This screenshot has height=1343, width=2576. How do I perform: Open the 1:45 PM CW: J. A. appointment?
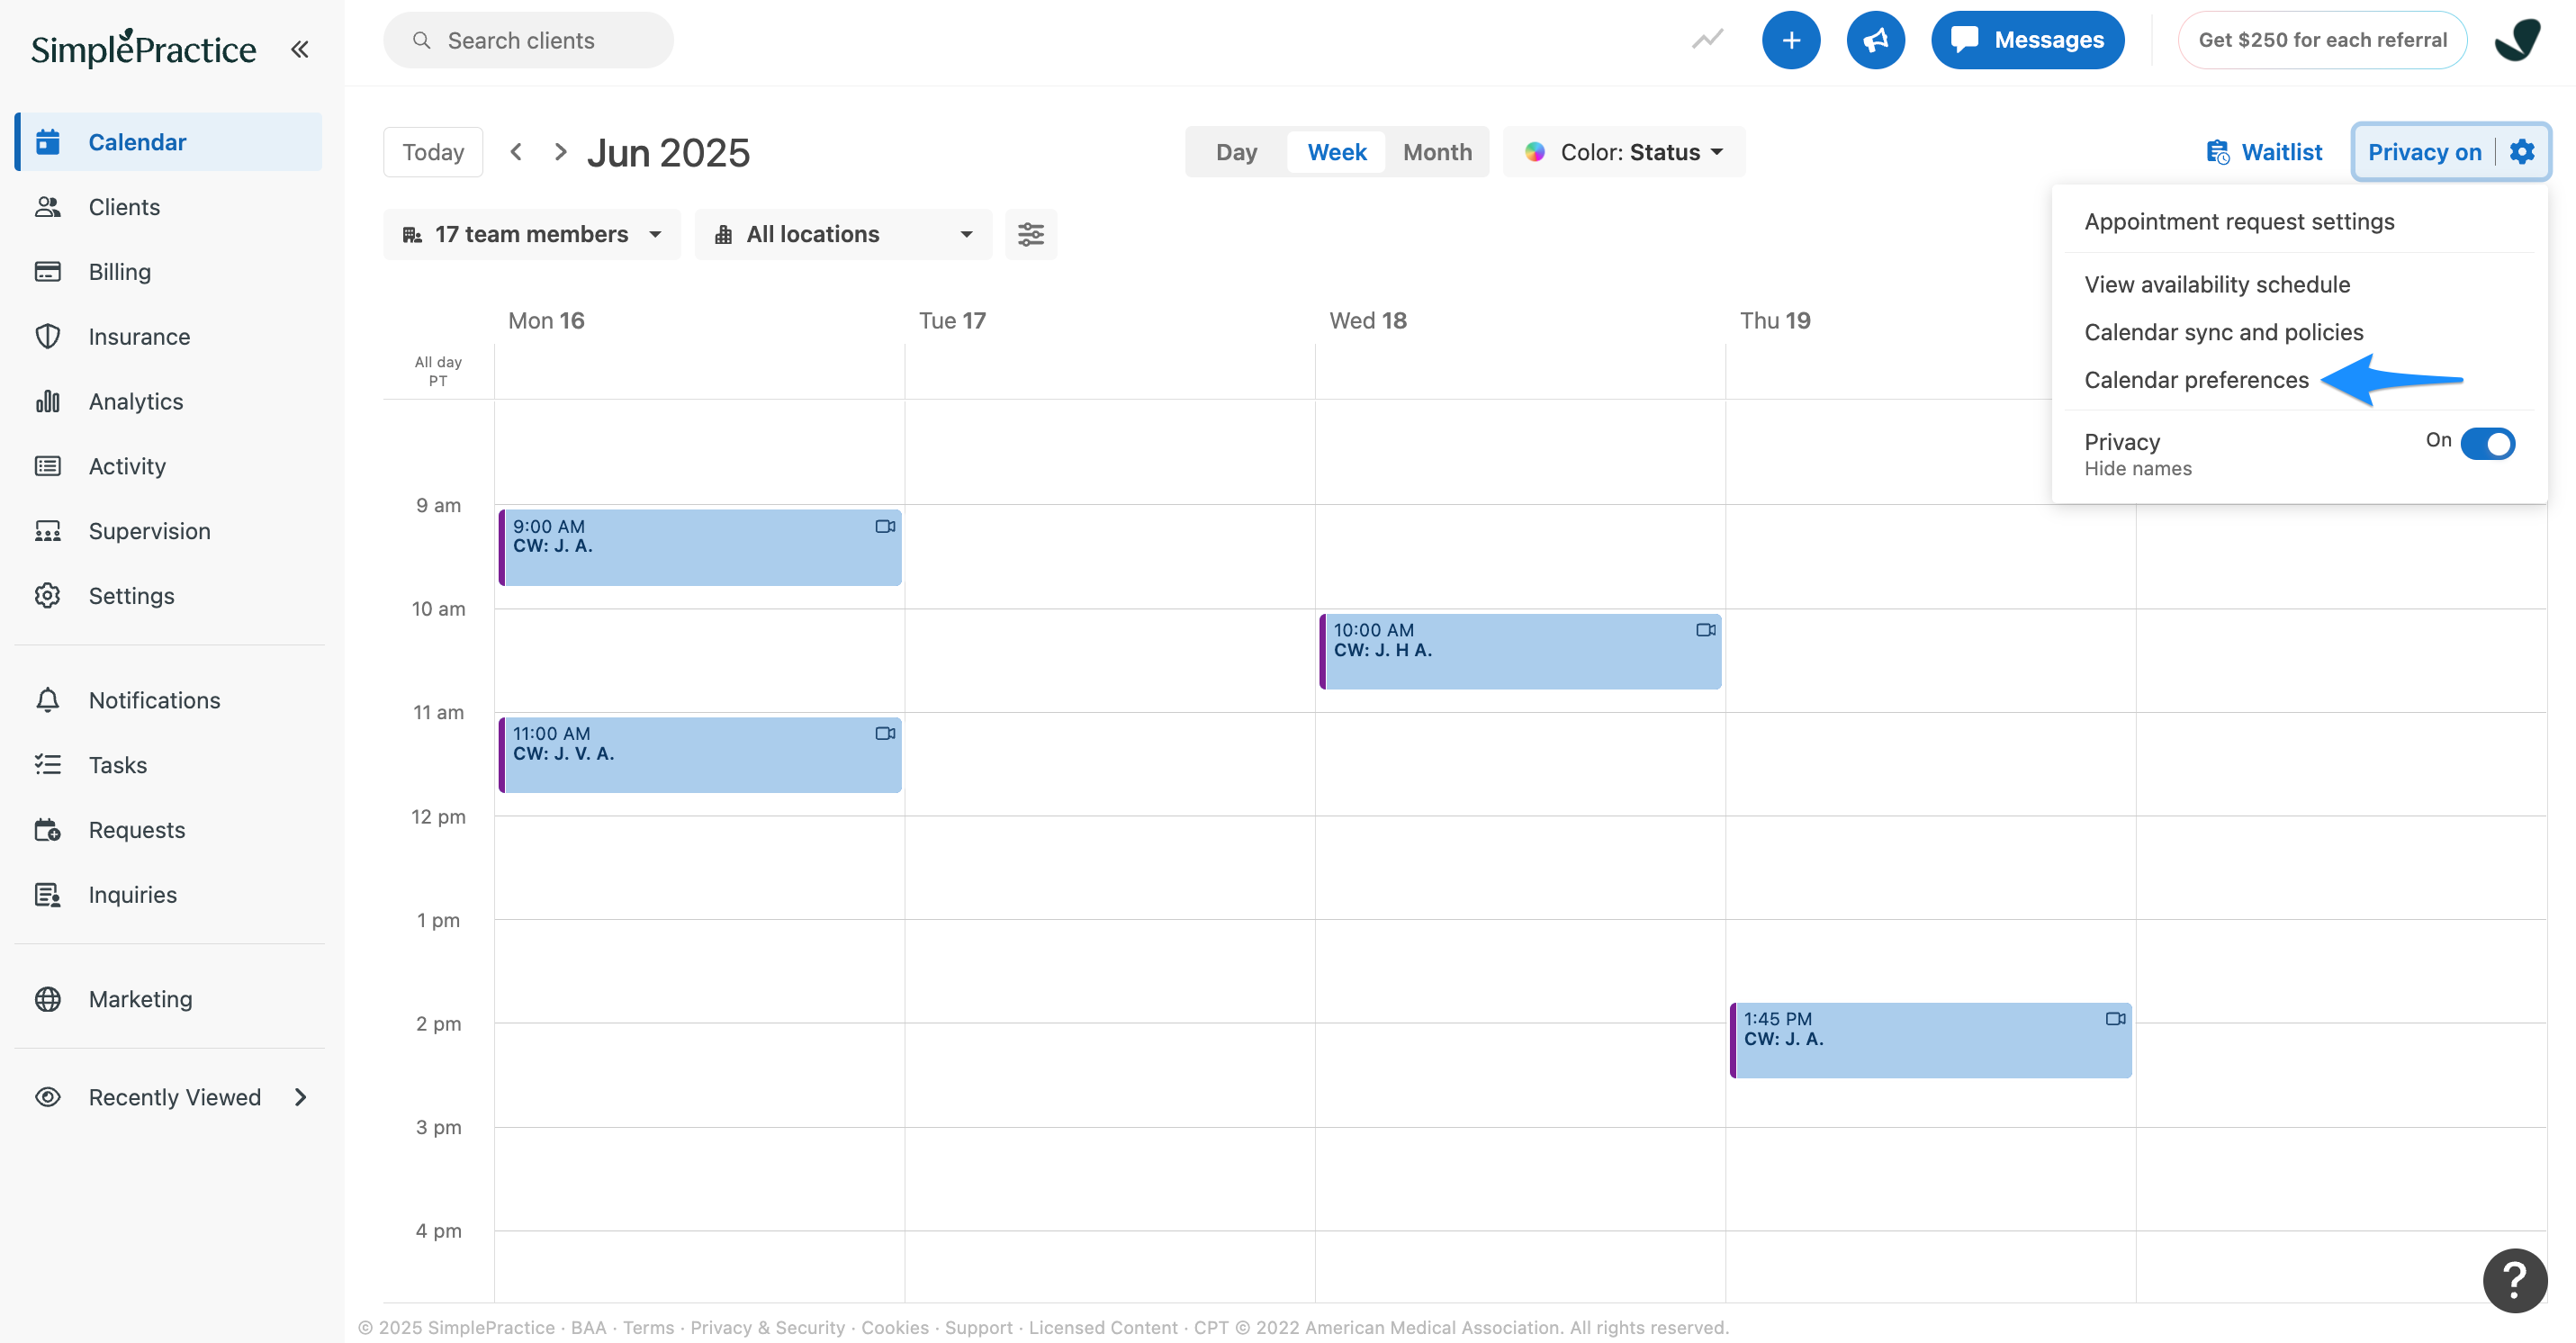[1930, 1040]
